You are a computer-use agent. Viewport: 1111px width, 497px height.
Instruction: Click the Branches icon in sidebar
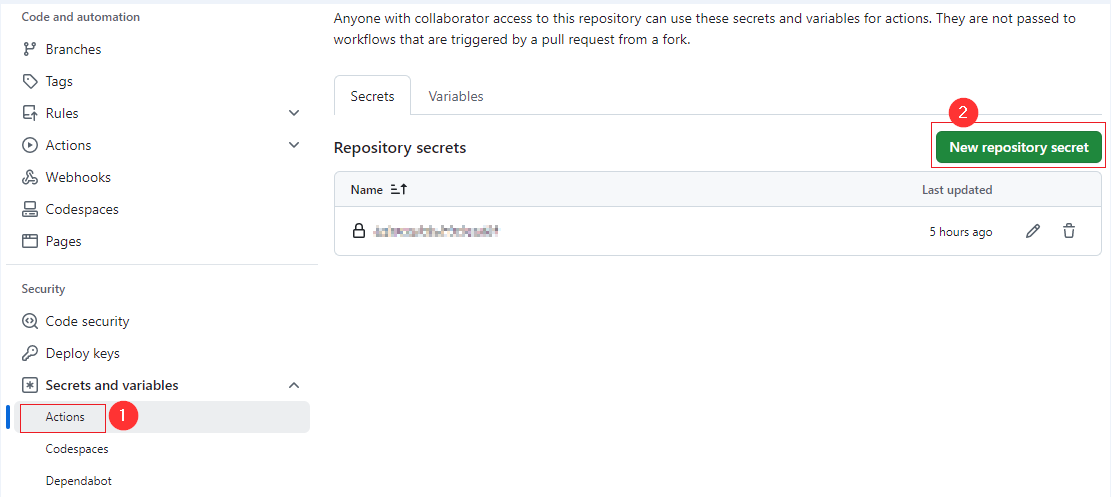point(29,49)
